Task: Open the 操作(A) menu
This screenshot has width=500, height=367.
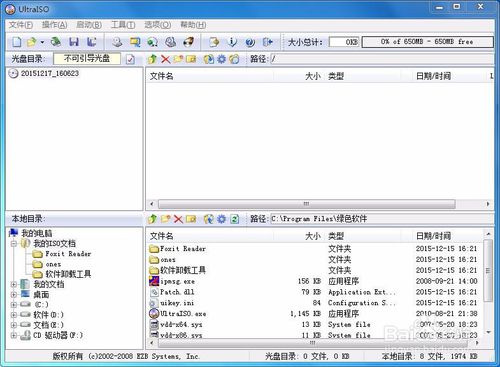Action: [55, 25]
